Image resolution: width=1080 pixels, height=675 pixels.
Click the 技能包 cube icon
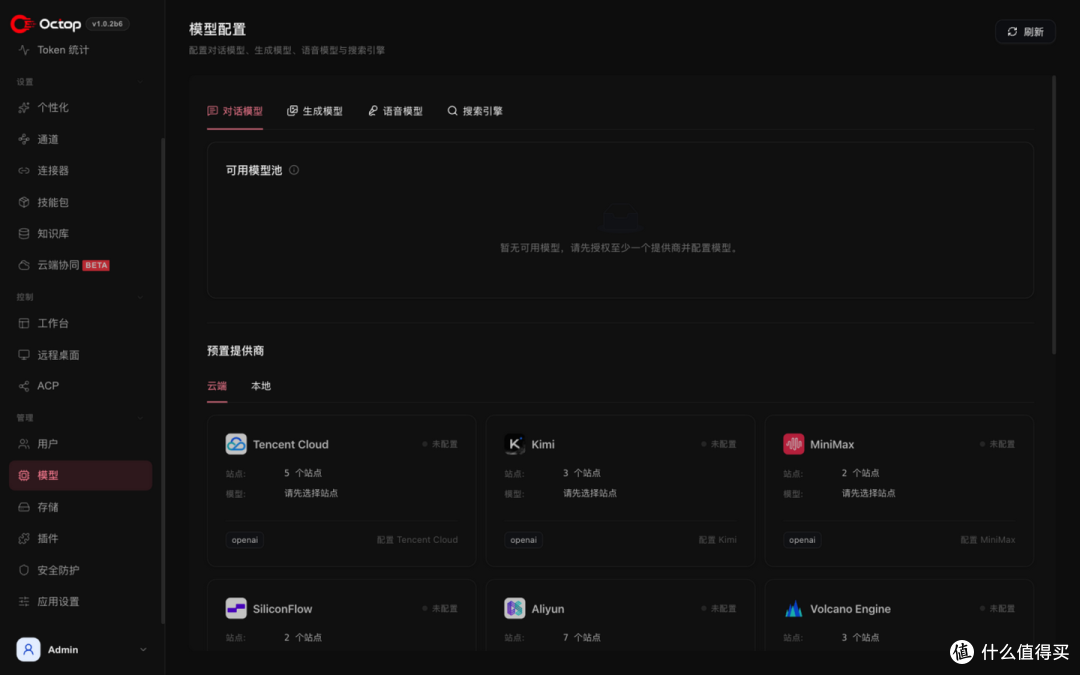click(x=24, y=202)
